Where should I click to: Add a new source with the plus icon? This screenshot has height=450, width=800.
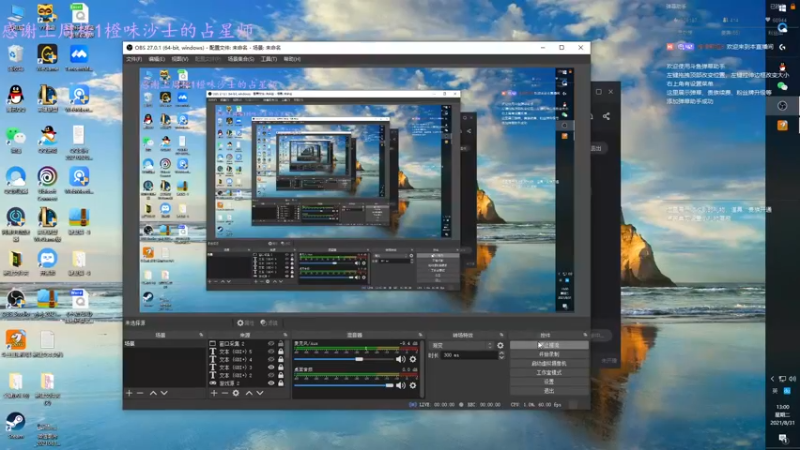pyautogui.click(x=214, y=393)
